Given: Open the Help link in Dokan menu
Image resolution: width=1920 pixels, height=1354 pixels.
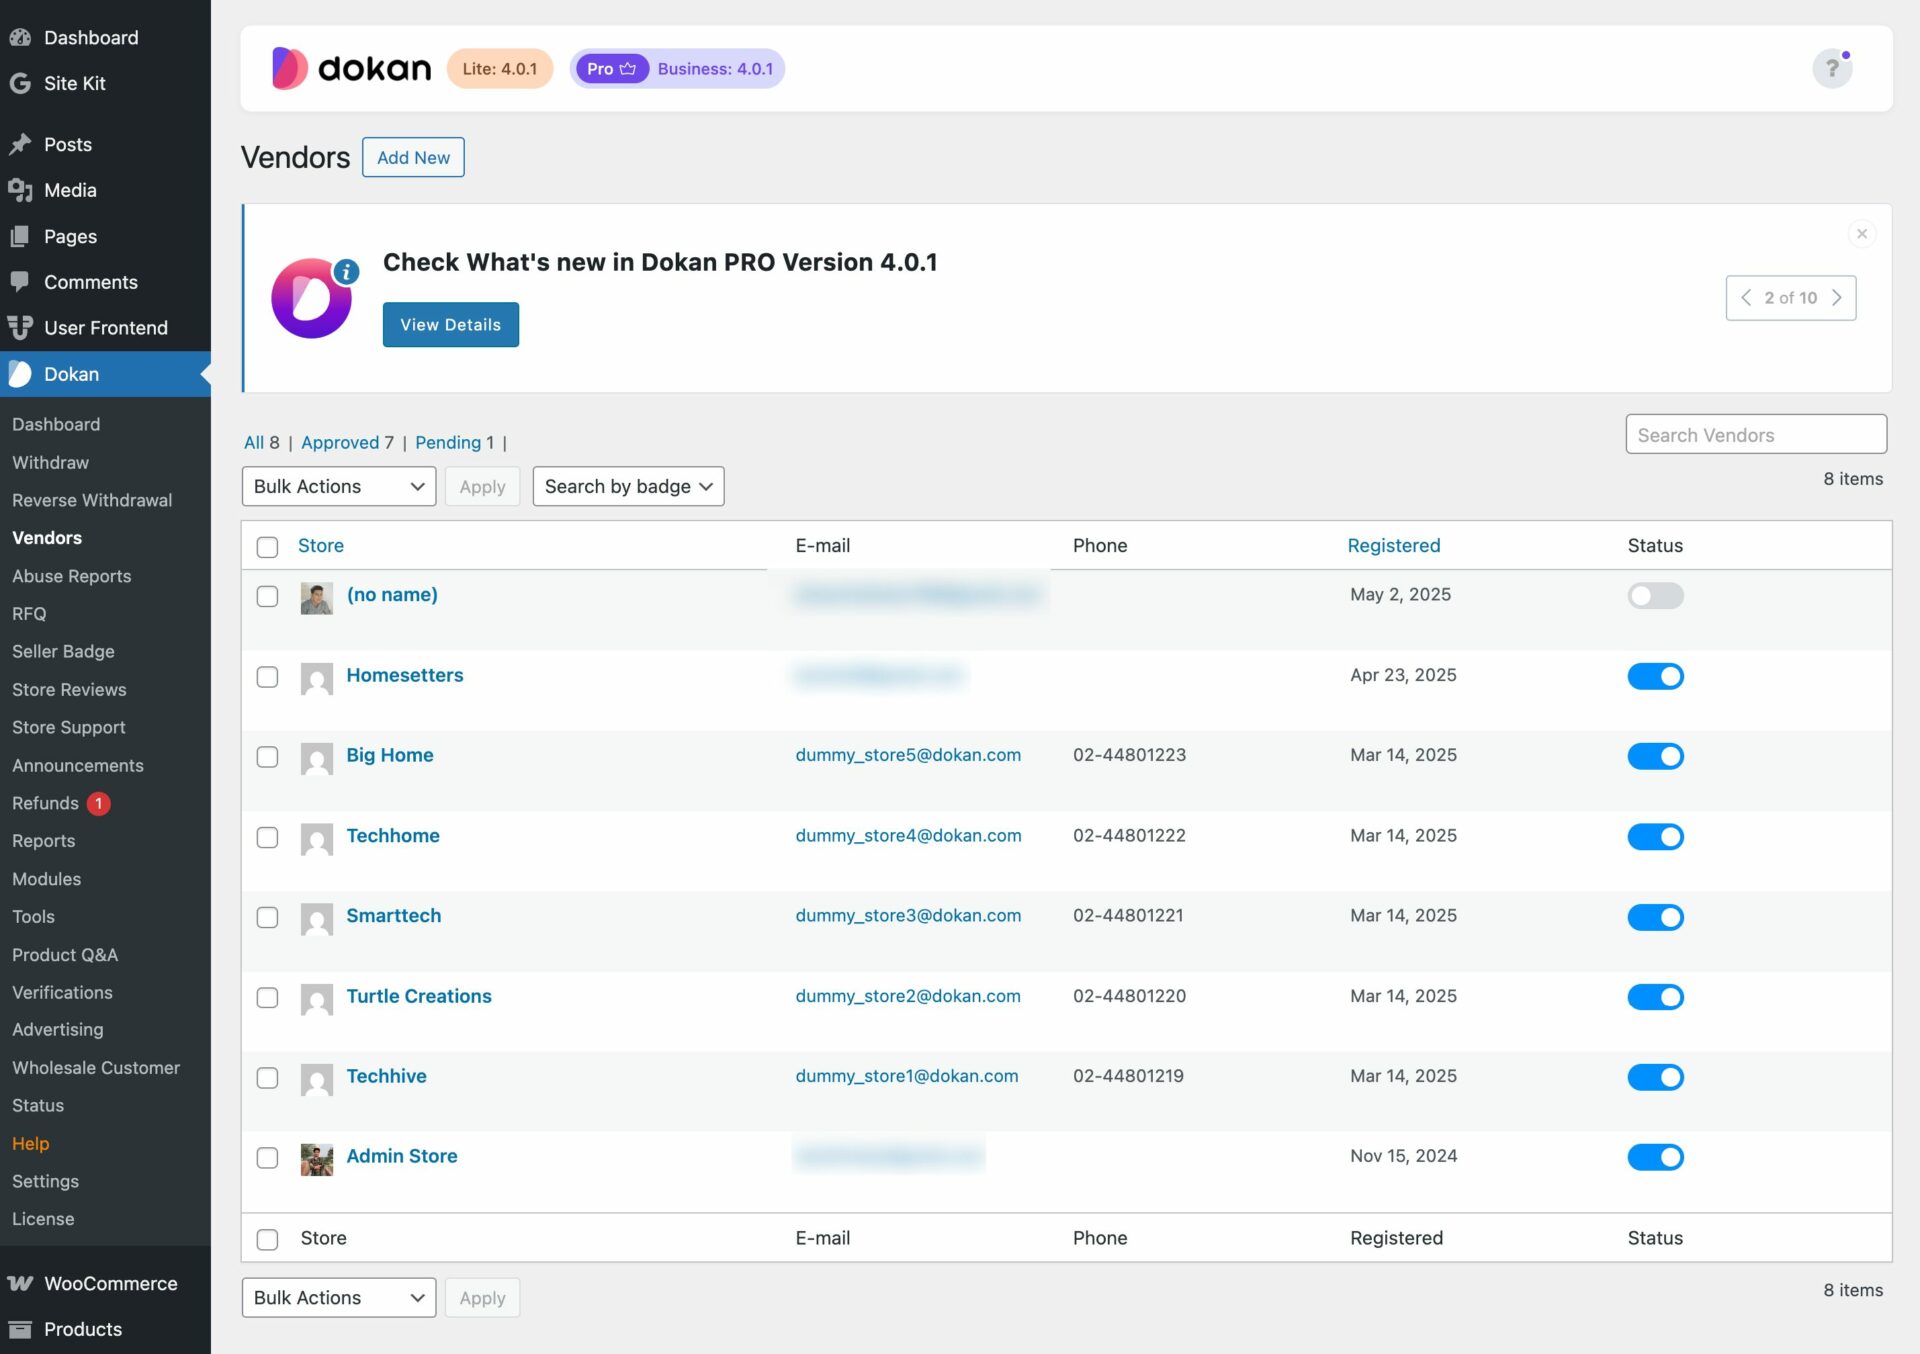Looking at the screenshot, I should pyautogui.click(x=30, y=1143).
